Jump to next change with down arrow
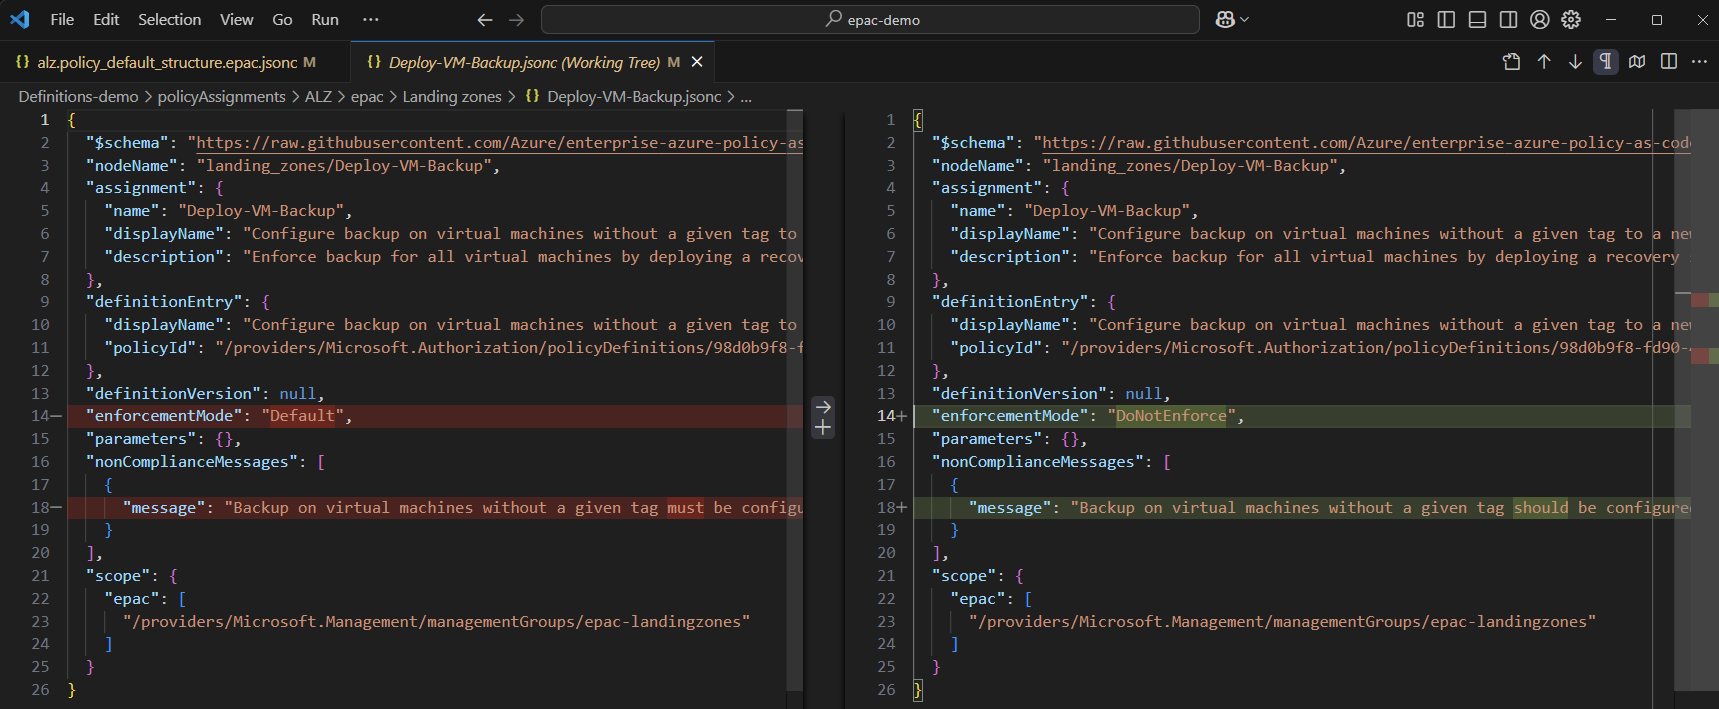Screen dimensions: 1719x709 [x=1575, y=62]
